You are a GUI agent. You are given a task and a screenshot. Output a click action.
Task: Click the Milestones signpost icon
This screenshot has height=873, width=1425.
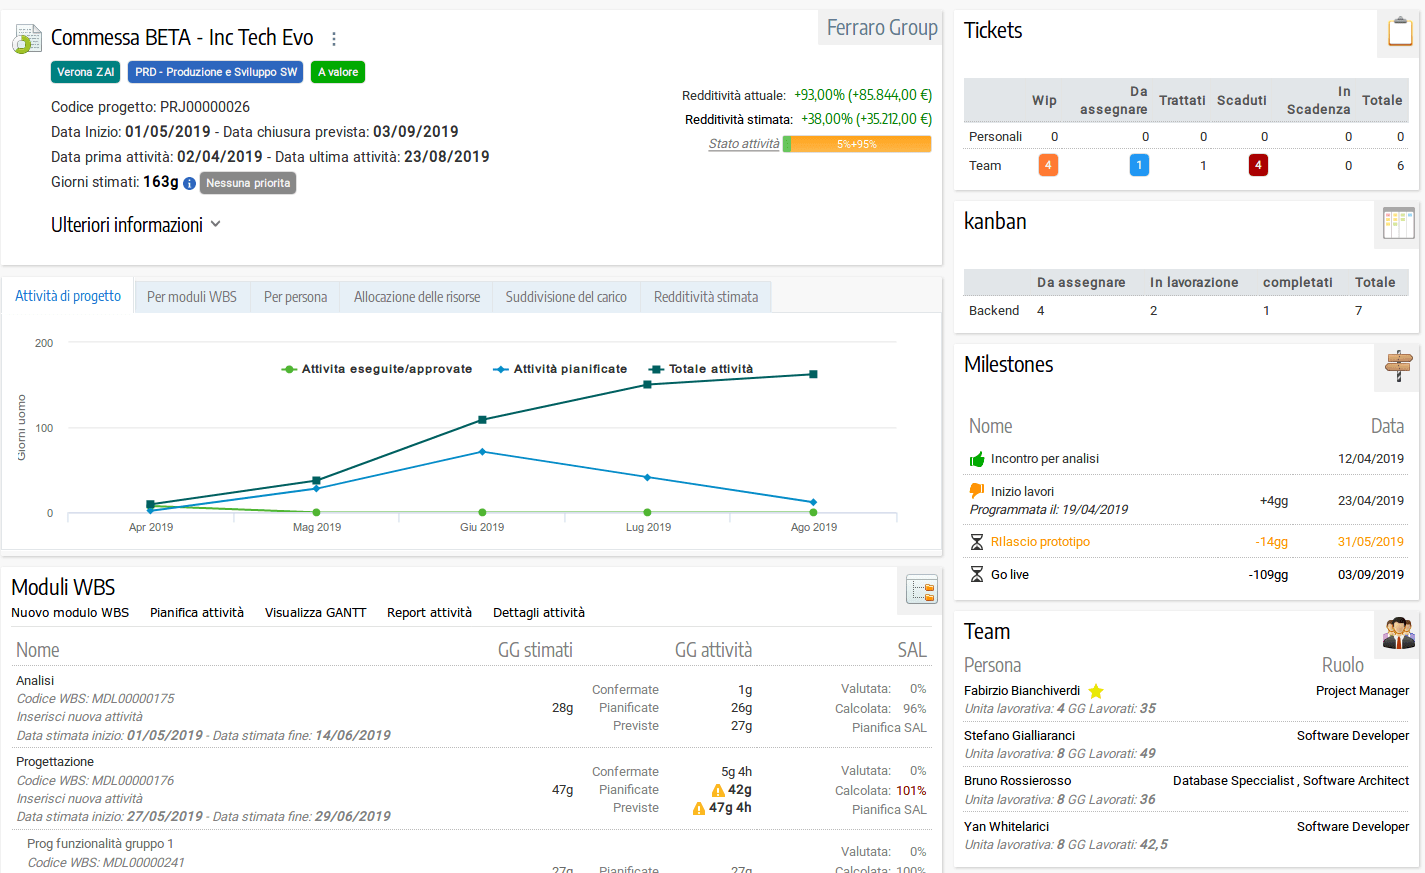[1398, 365]
